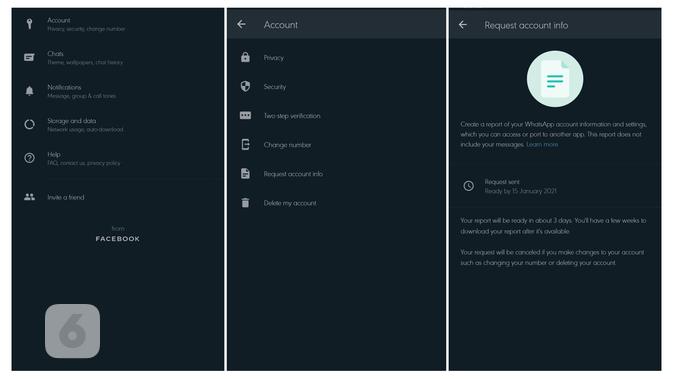Viewport: 673px width, 379px height.
Task: Go back from Request account info screen
Action: click(x=463, y=25)
